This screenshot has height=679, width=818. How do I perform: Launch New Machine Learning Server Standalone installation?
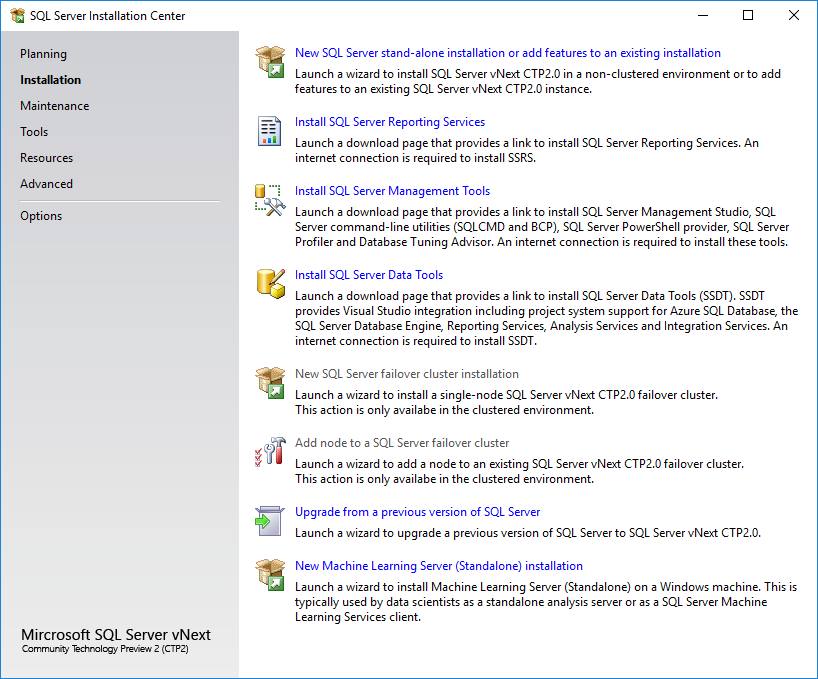pyautogui.click(x=439, y=565)
